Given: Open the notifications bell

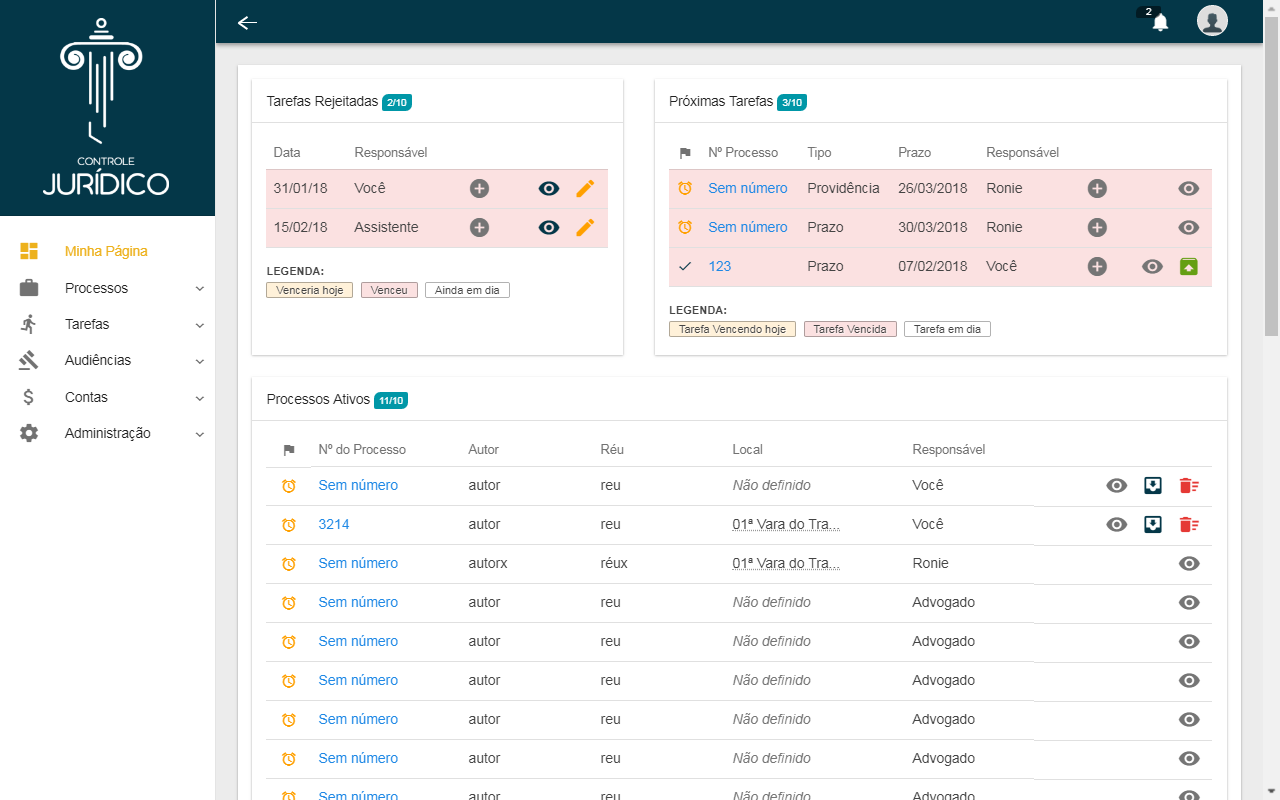Looking at the screenshot, I should 1160,22.
